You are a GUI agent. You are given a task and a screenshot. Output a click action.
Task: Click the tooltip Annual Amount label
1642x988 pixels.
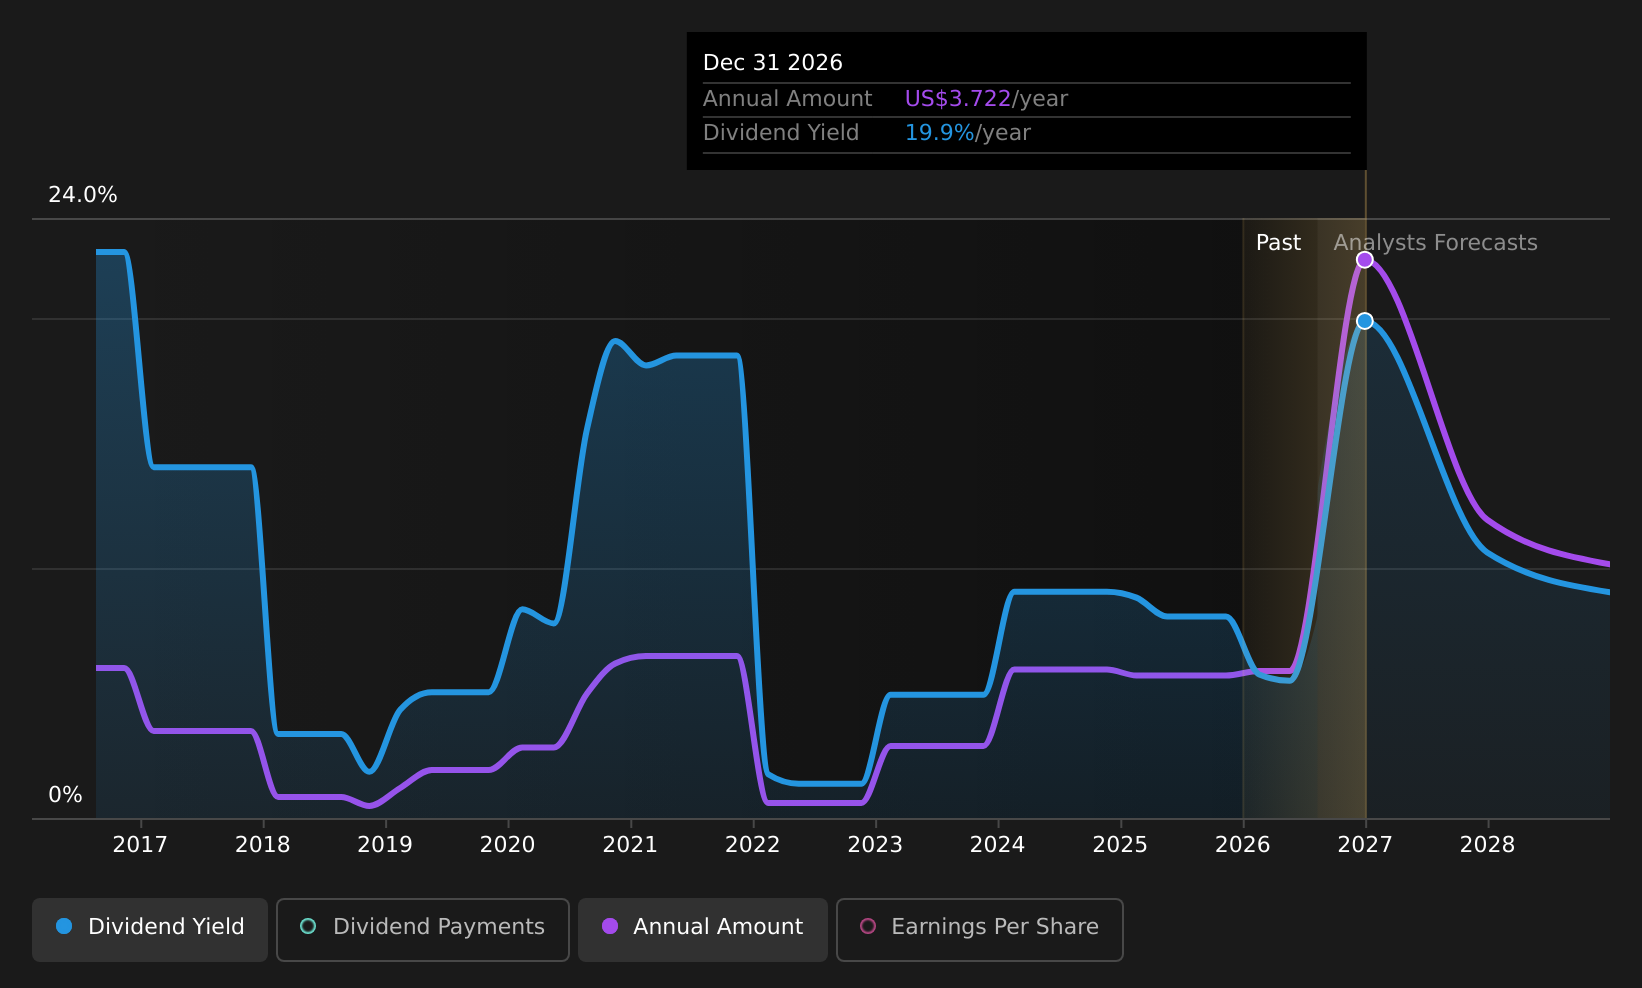pos(788,99)
